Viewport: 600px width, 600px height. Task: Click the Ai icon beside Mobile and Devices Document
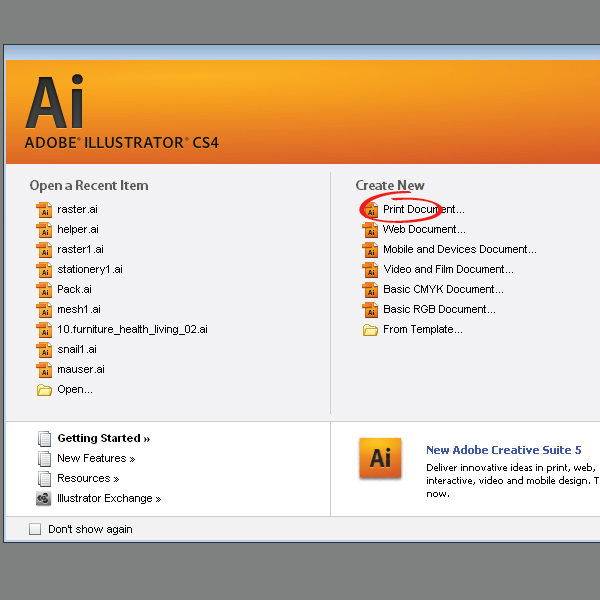coord(370,249)
